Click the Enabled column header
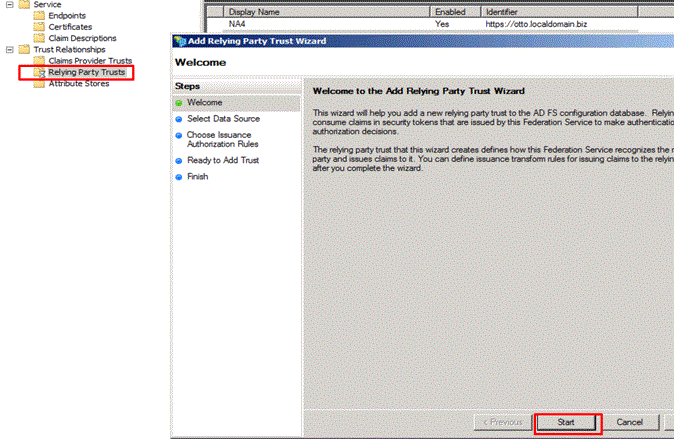 [x=452, y=11]
